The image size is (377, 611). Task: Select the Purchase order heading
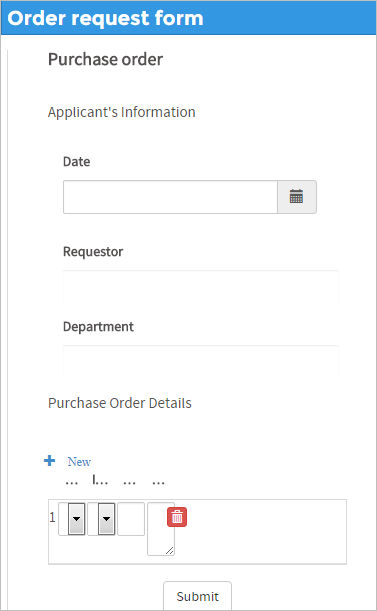click(106, 60)
